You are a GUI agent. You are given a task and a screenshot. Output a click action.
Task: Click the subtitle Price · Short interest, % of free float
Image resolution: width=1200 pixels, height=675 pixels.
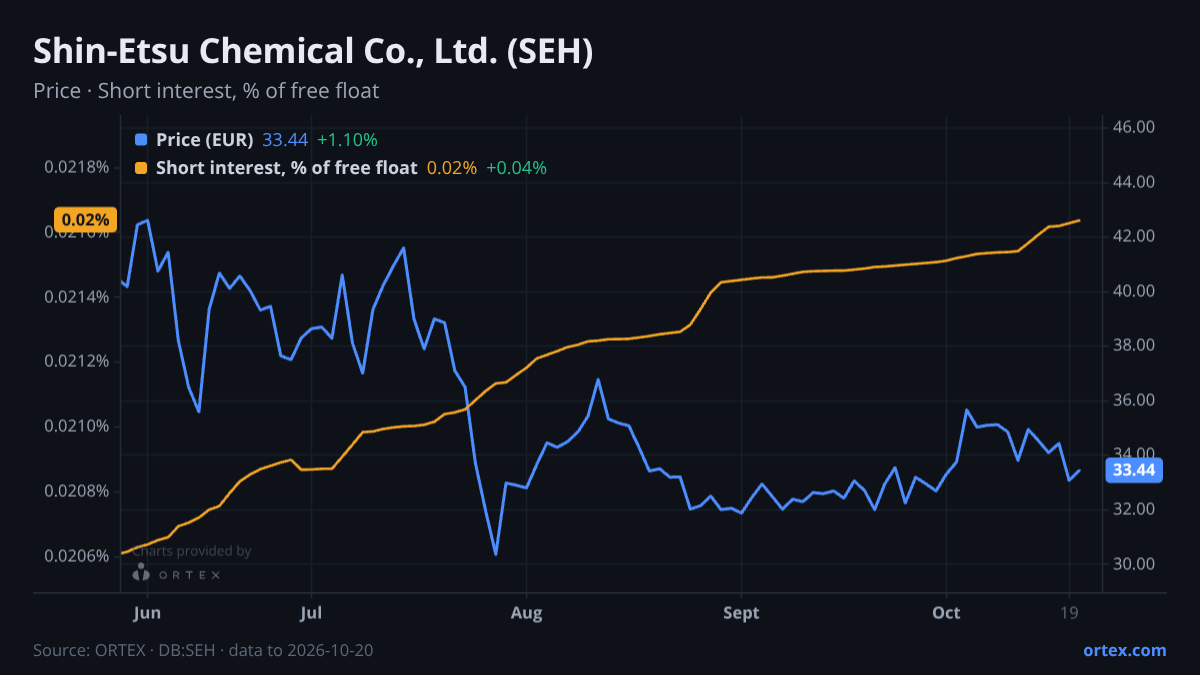[206, 91]
